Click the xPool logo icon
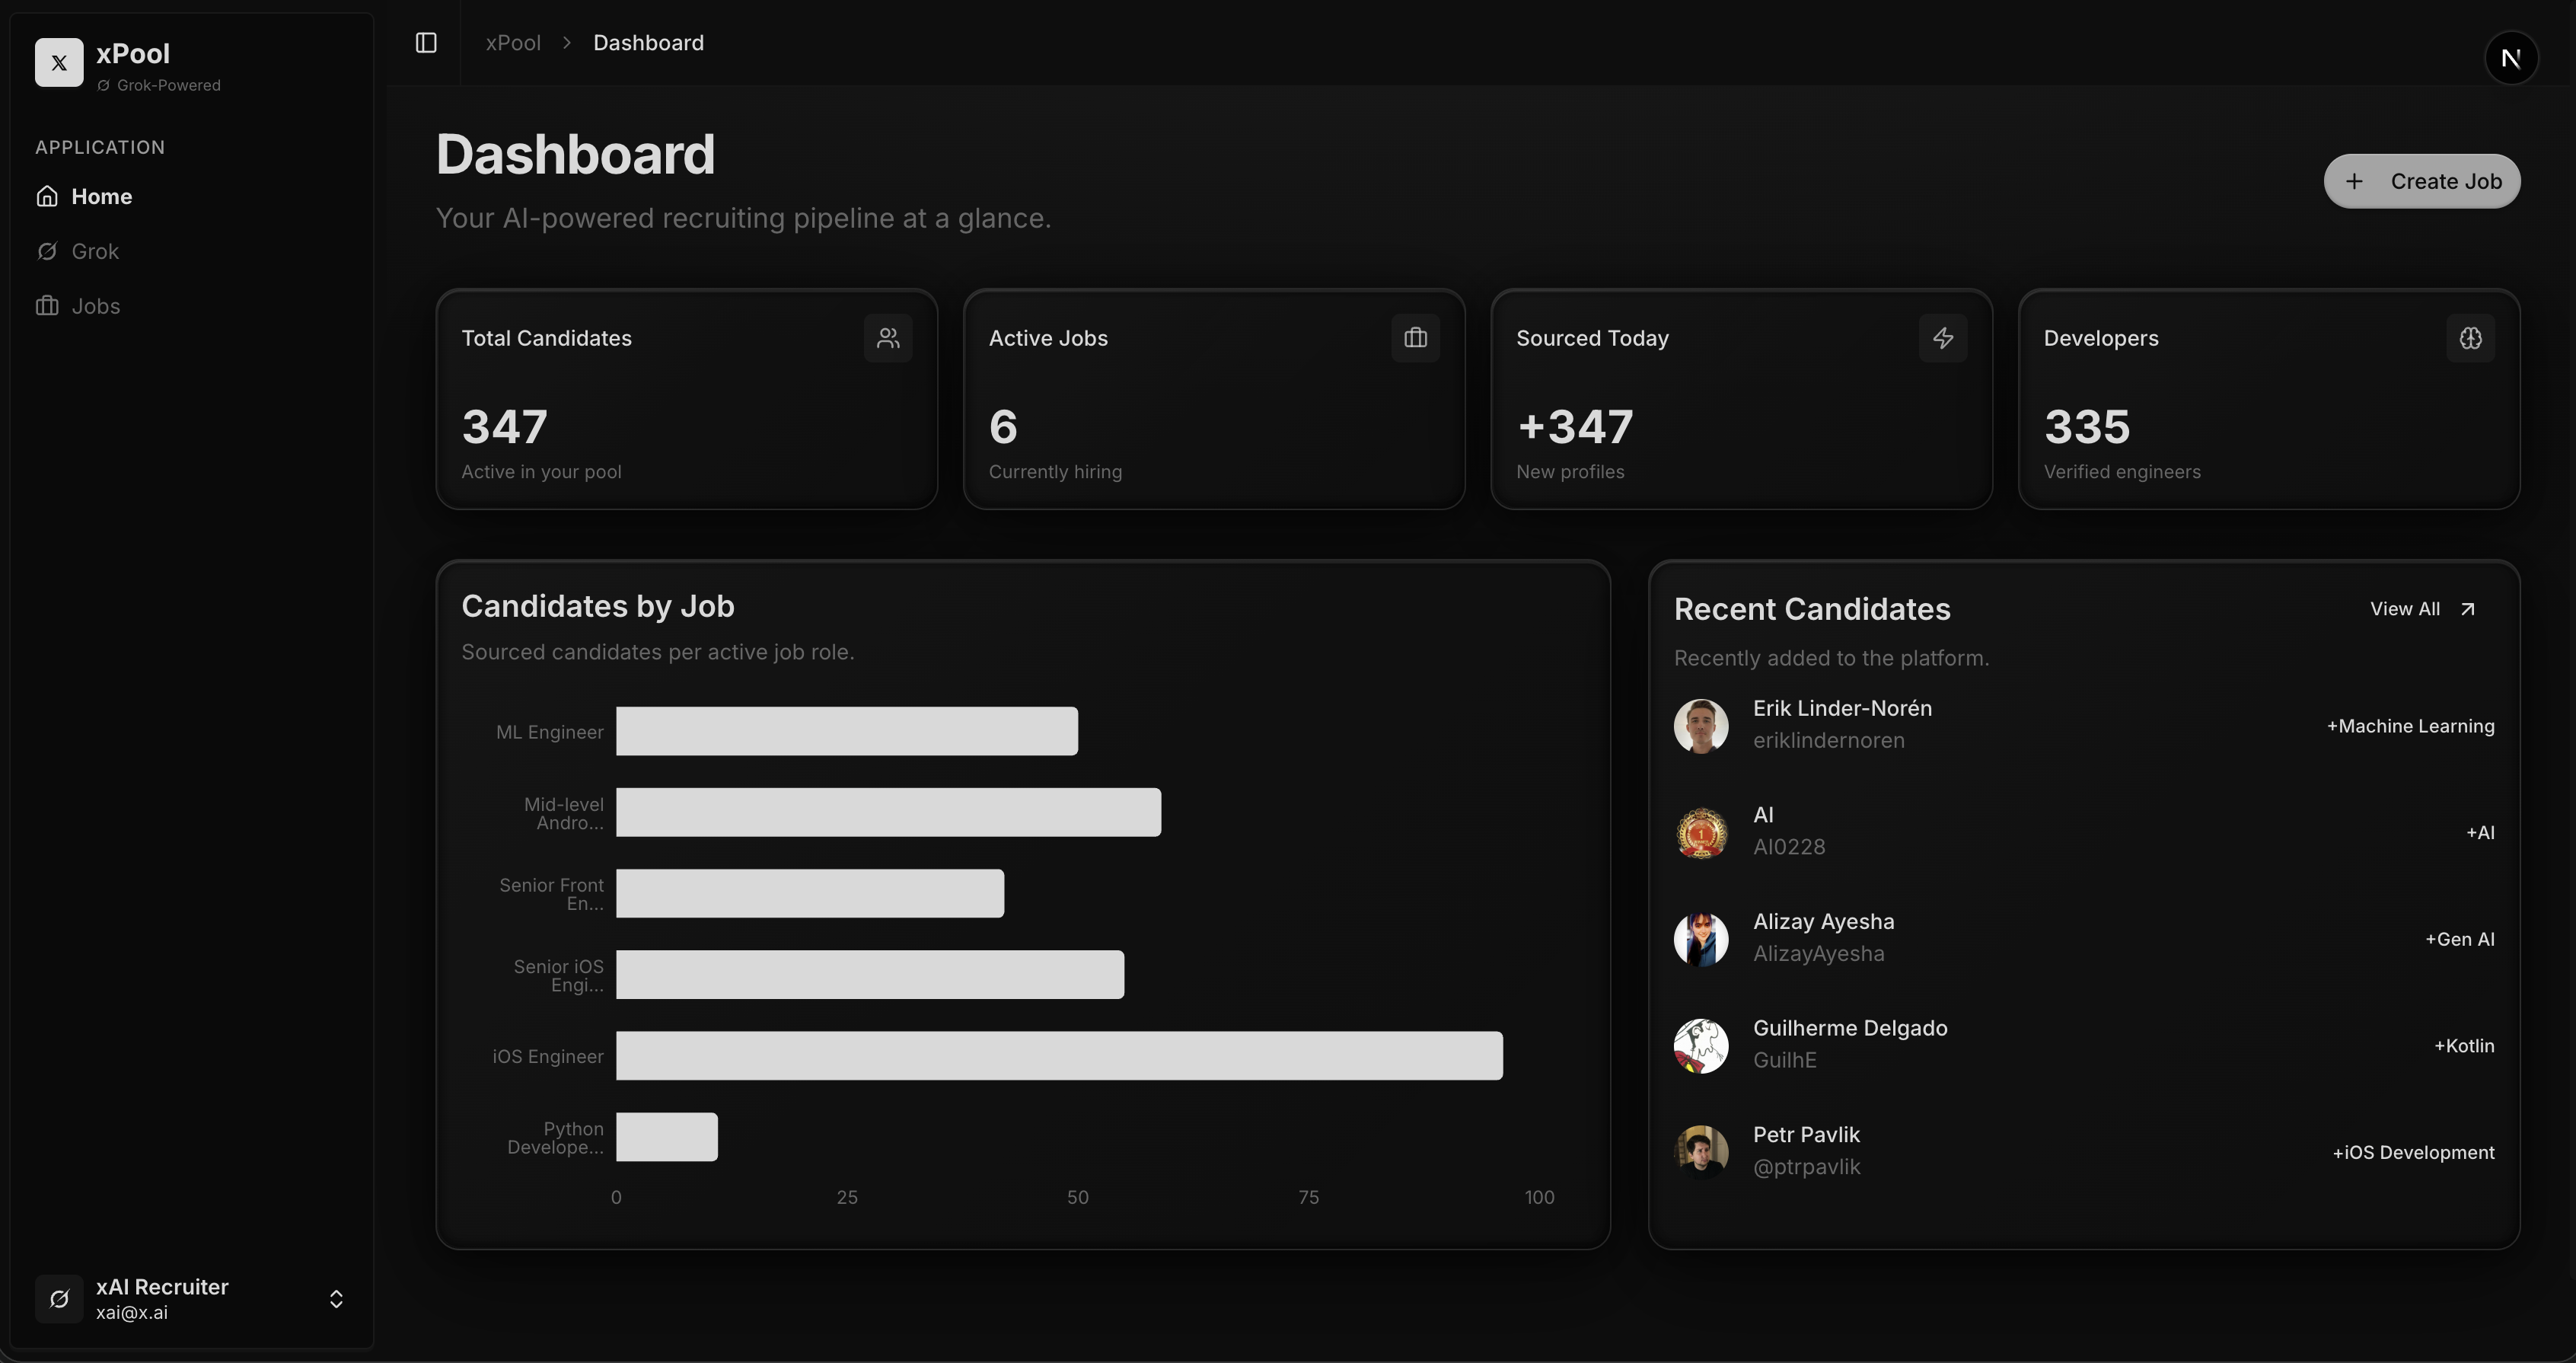The image size is (2576, 1363). (59, 63)
